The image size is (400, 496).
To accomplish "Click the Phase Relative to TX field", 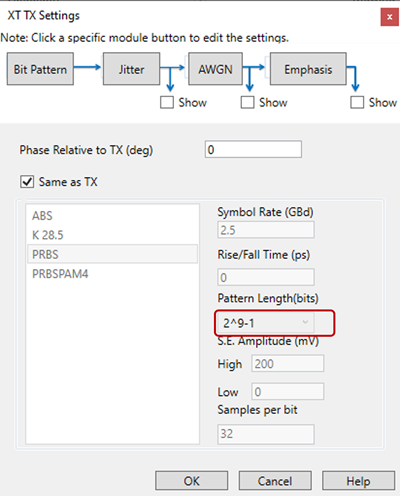I will click(253, 149).
